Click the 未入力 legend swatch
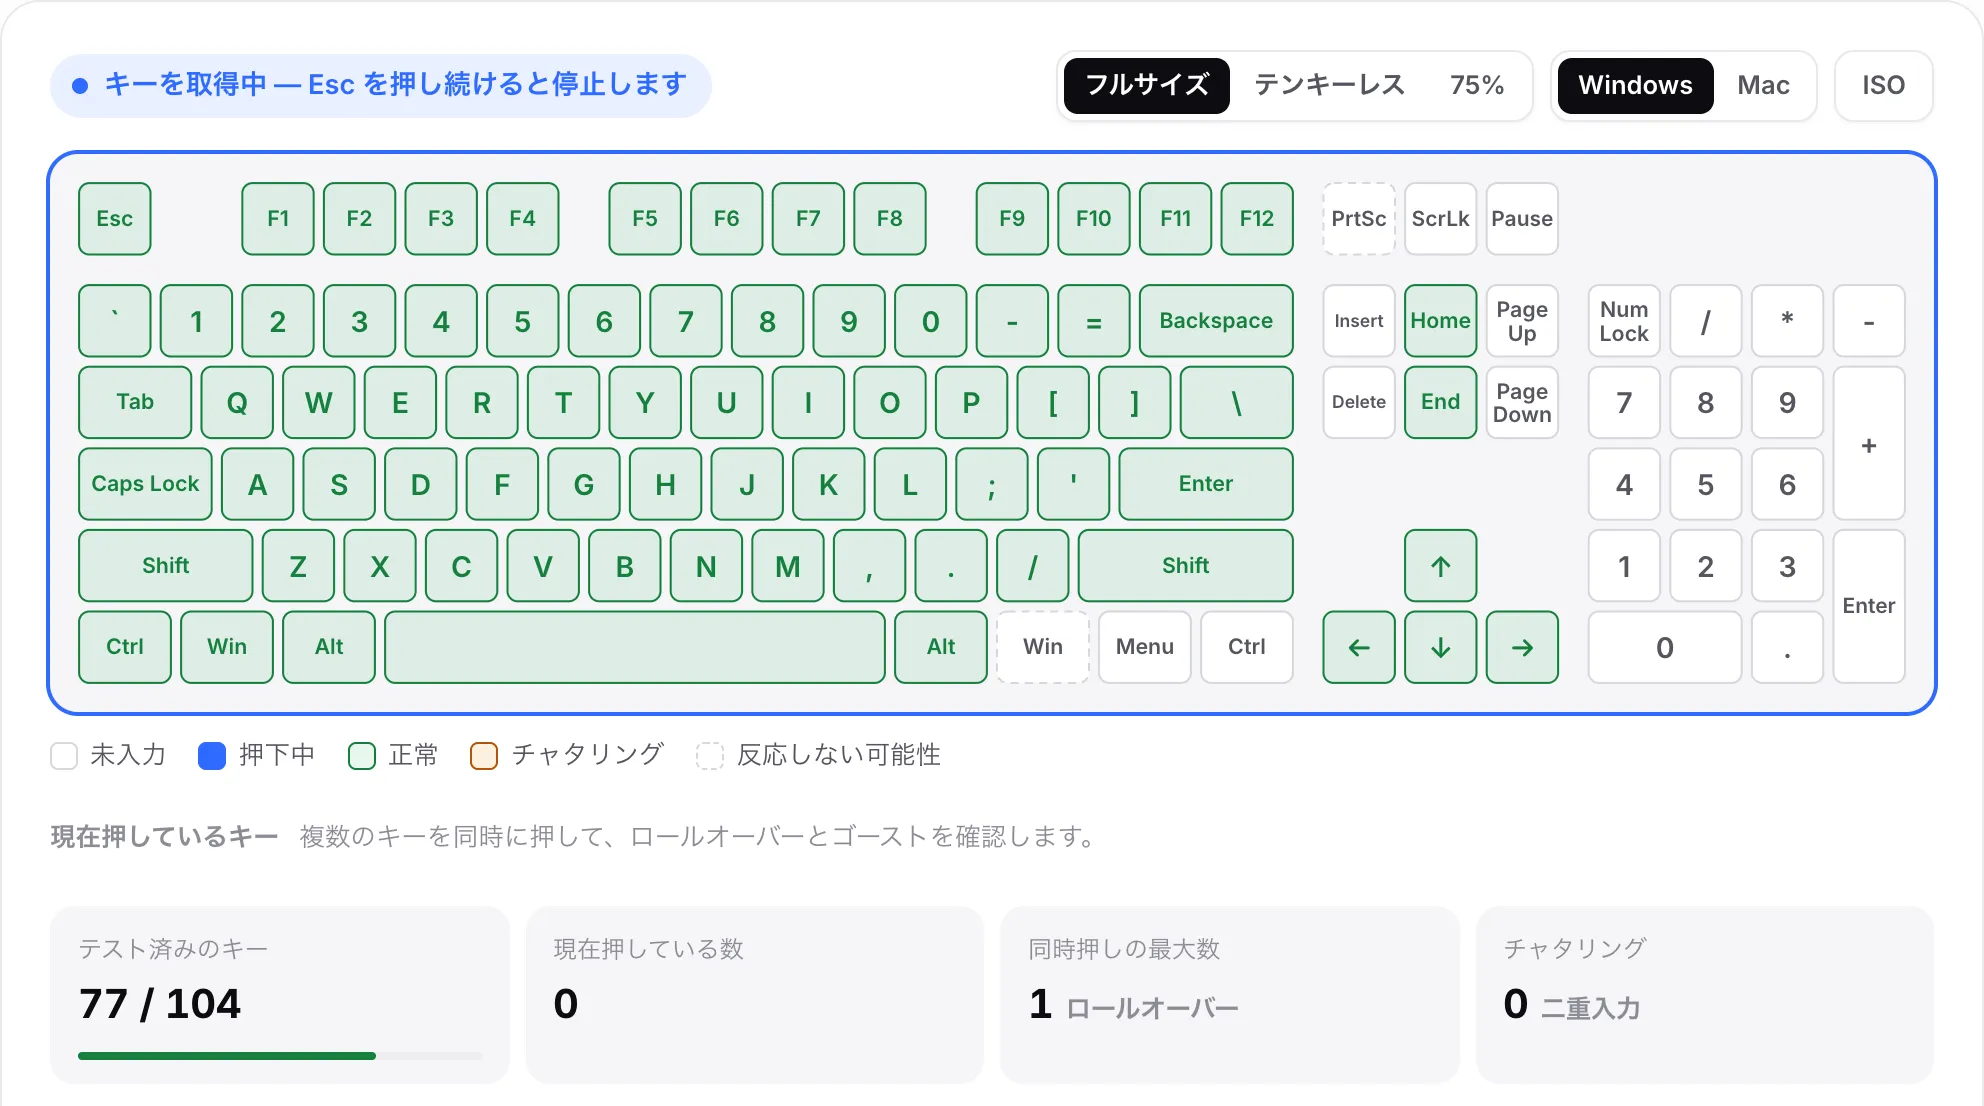 tap(64, 755)
